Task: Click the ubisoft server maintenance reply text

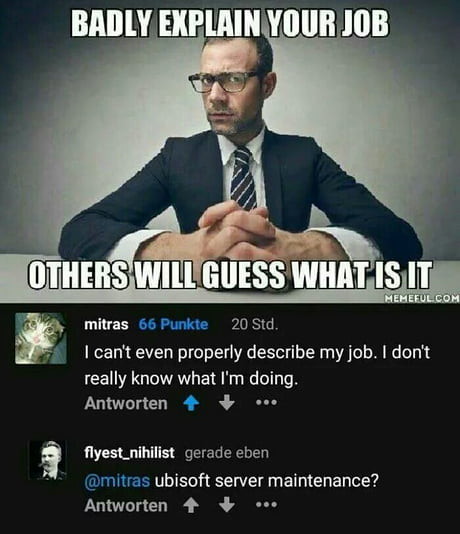Action: [x=267, y=481]
